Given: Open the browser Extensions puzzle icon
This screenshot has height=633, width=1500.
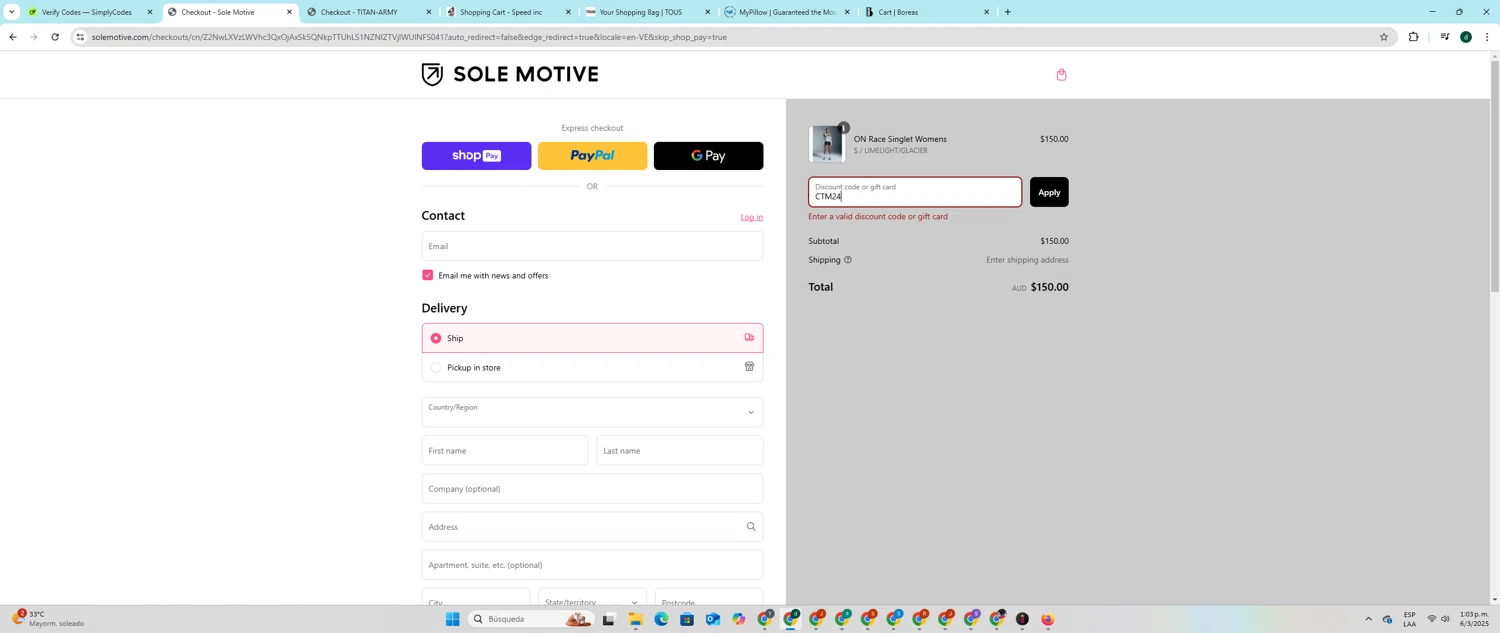Looking at the screenshot, I should 1413,37.
